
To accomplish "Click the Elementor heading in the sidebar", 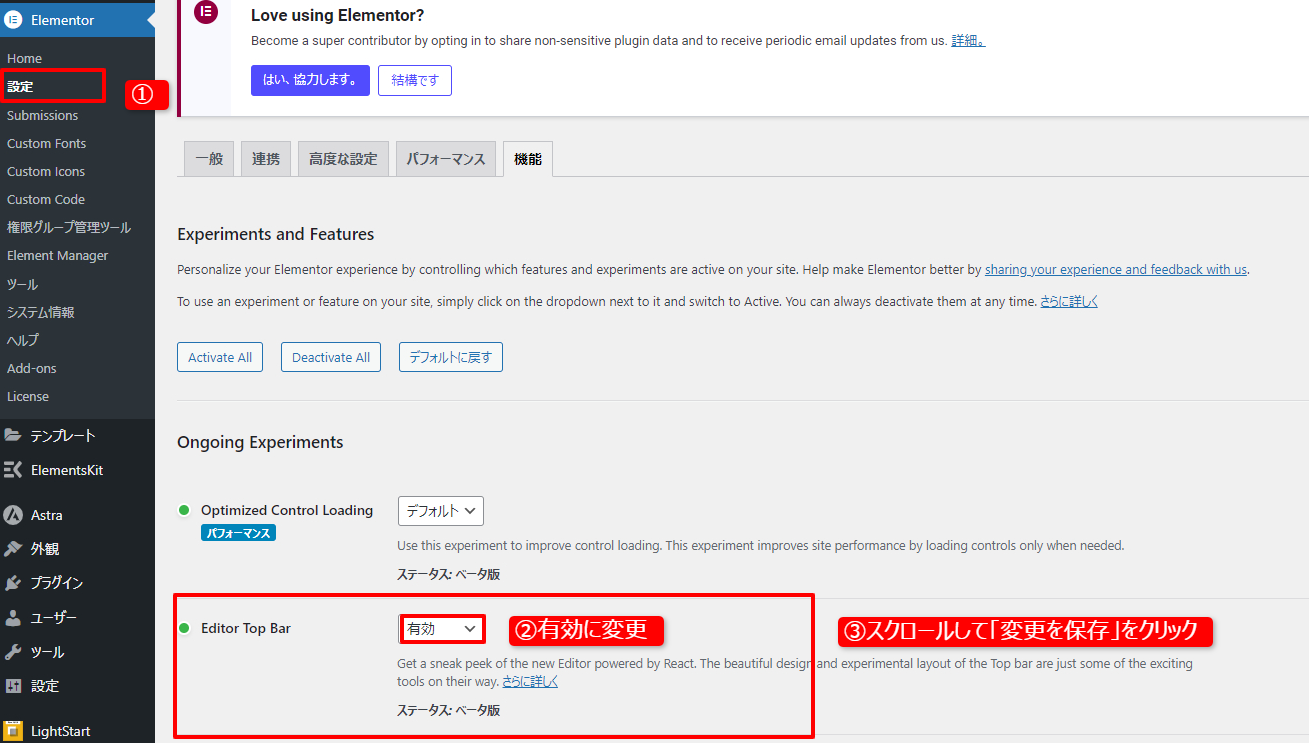I will click(x=63, y=20).
